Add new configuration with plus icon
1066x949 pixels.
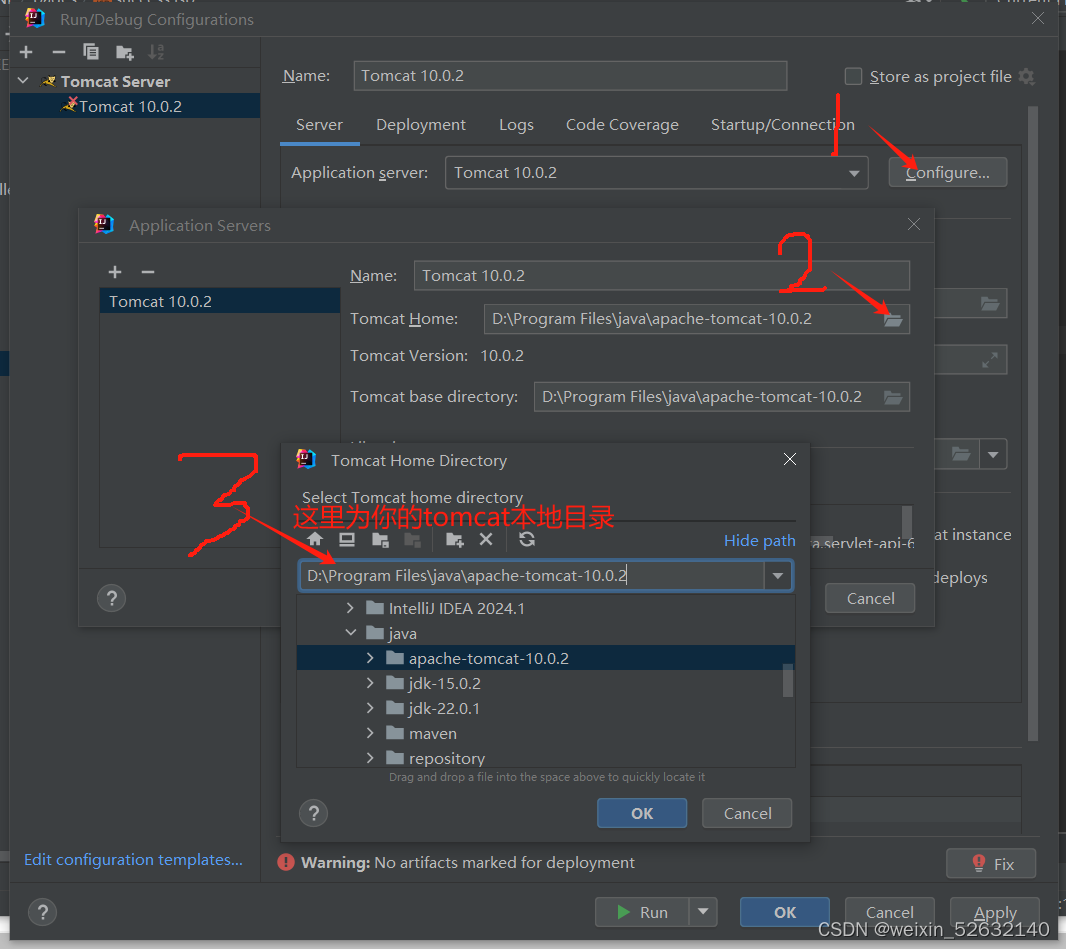(x=27, y=52)
